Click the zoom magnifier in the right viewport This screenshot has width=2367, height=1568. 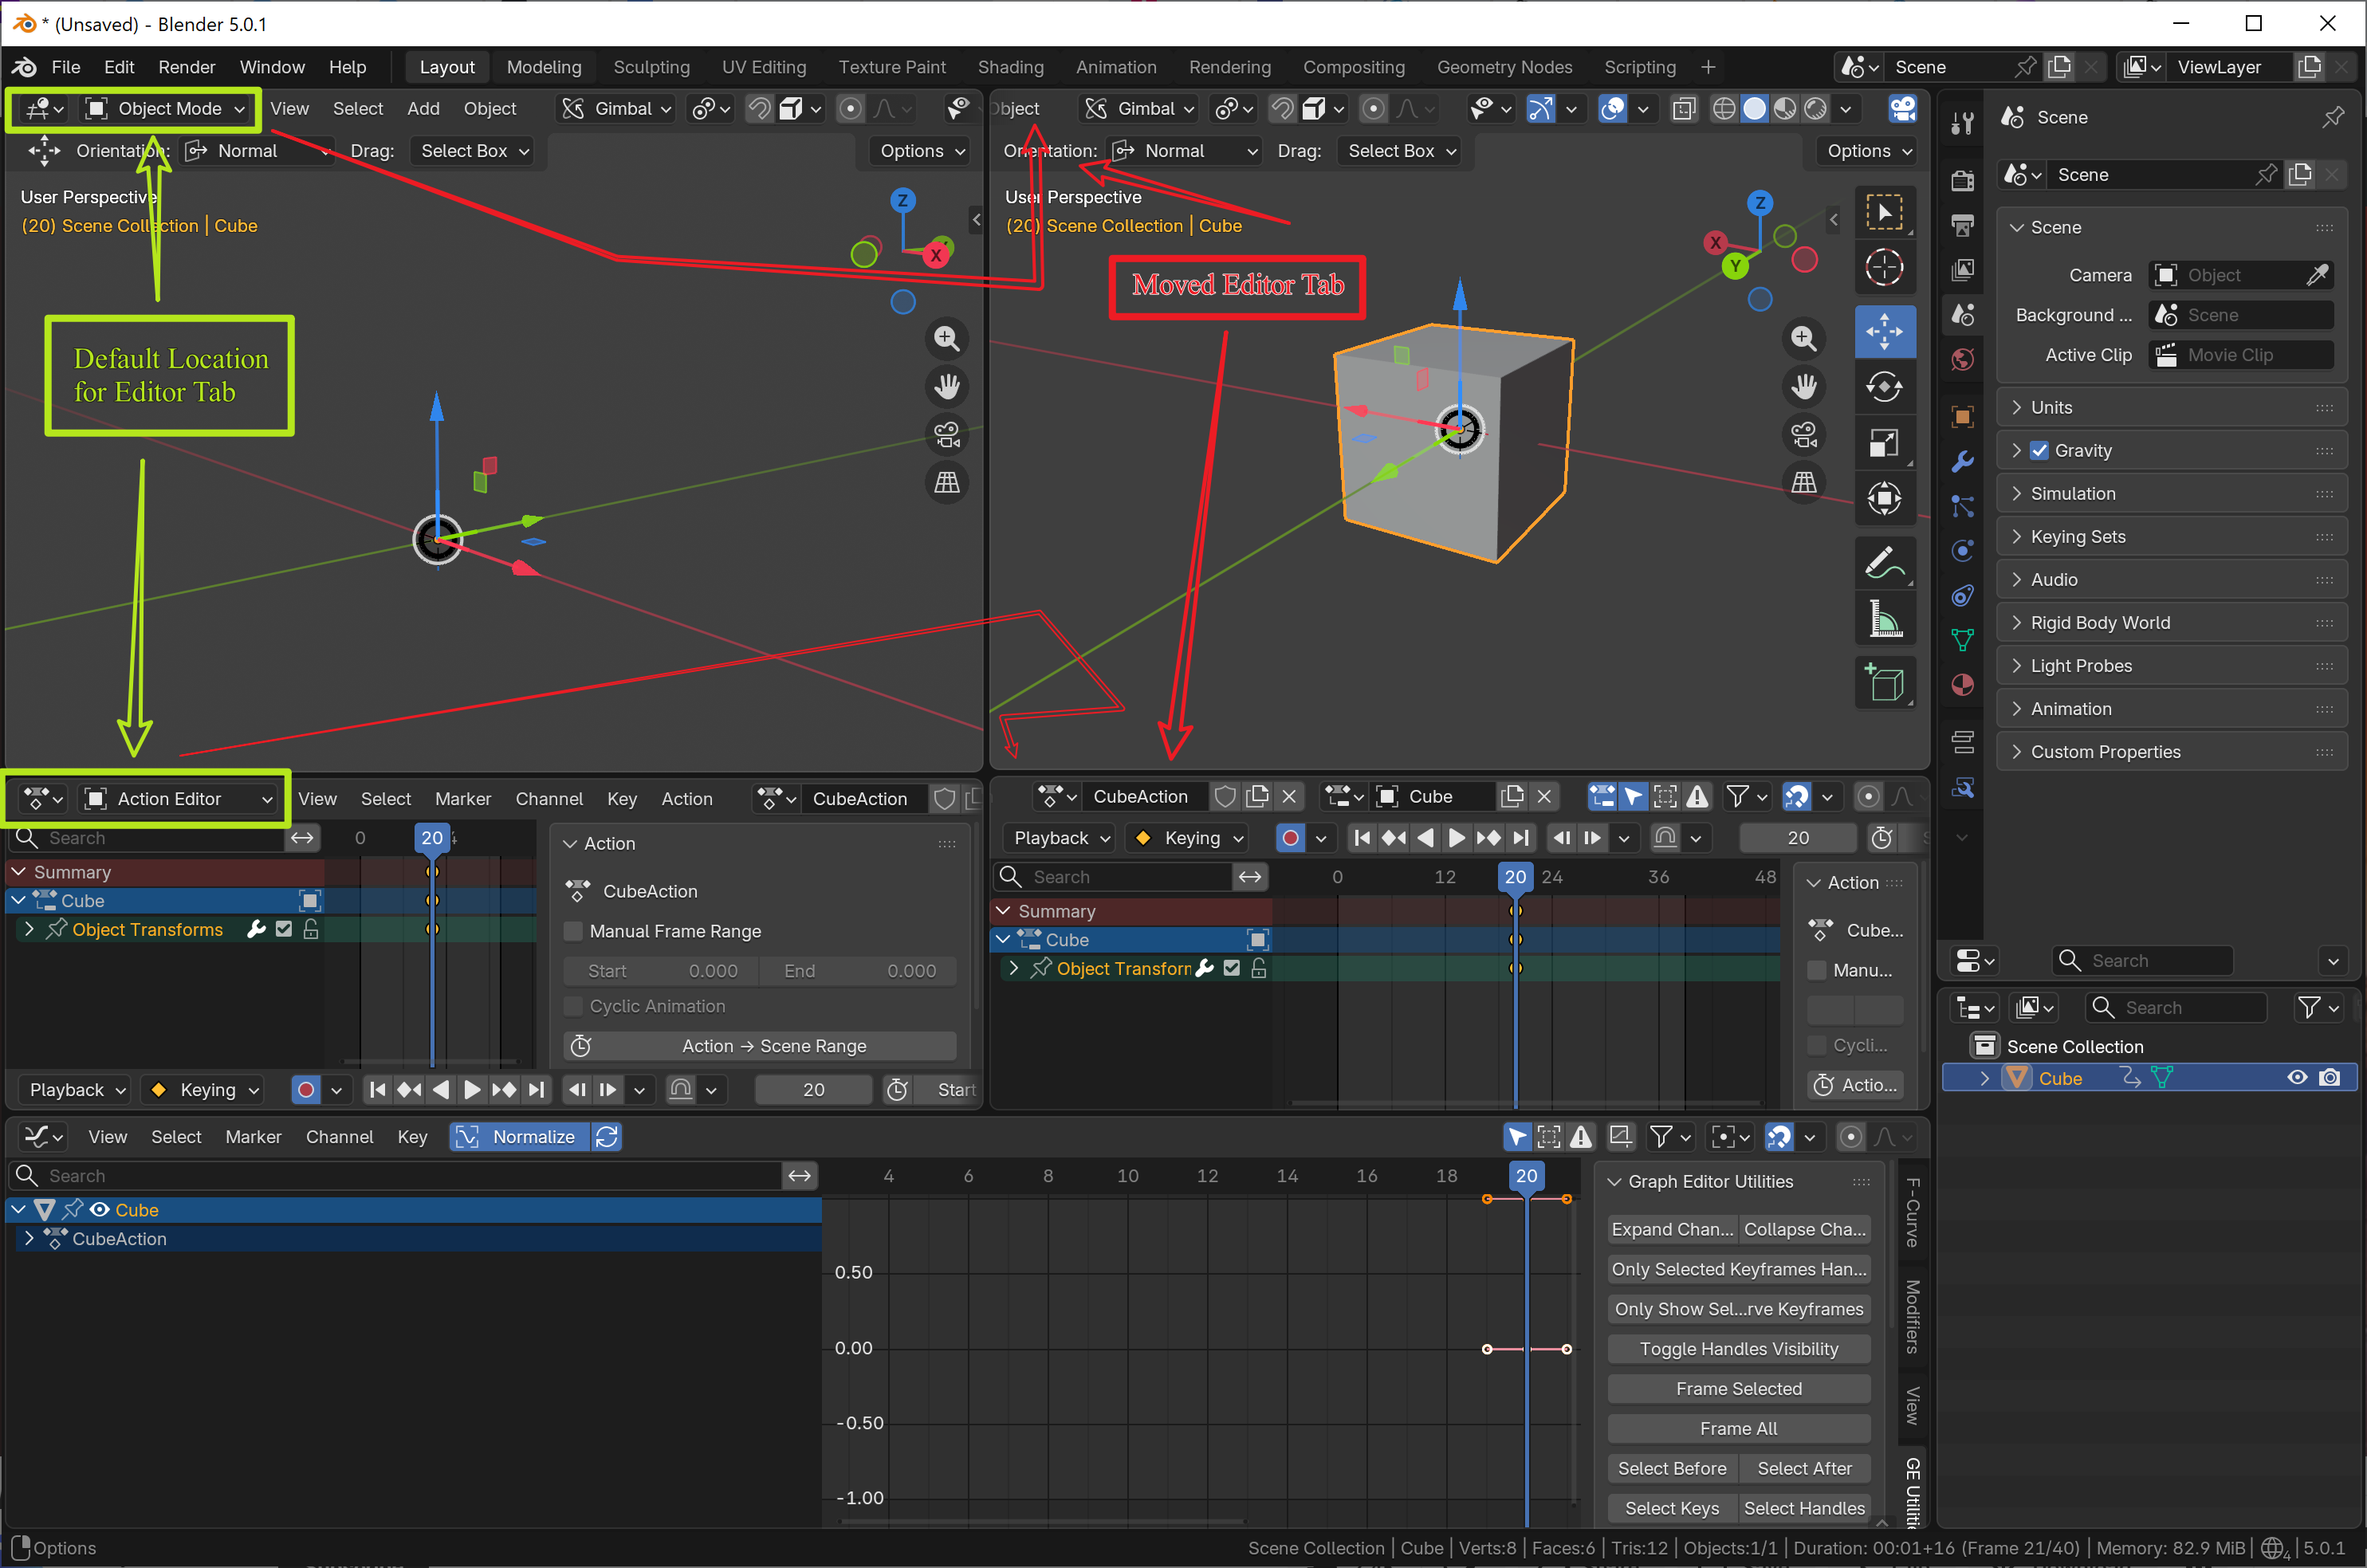pos(1804,338)
